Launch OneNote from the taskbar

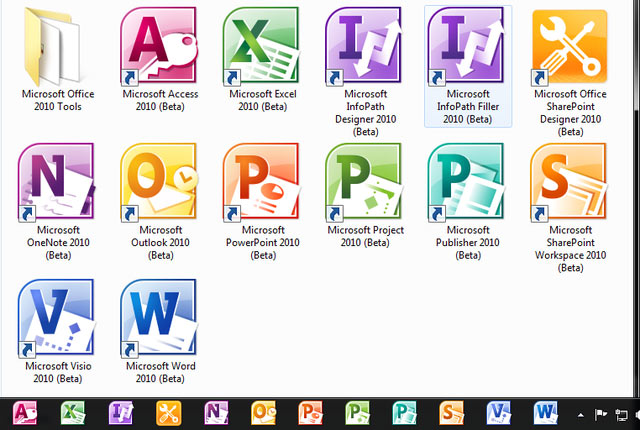pyautogui.click(x=216, y=413)
